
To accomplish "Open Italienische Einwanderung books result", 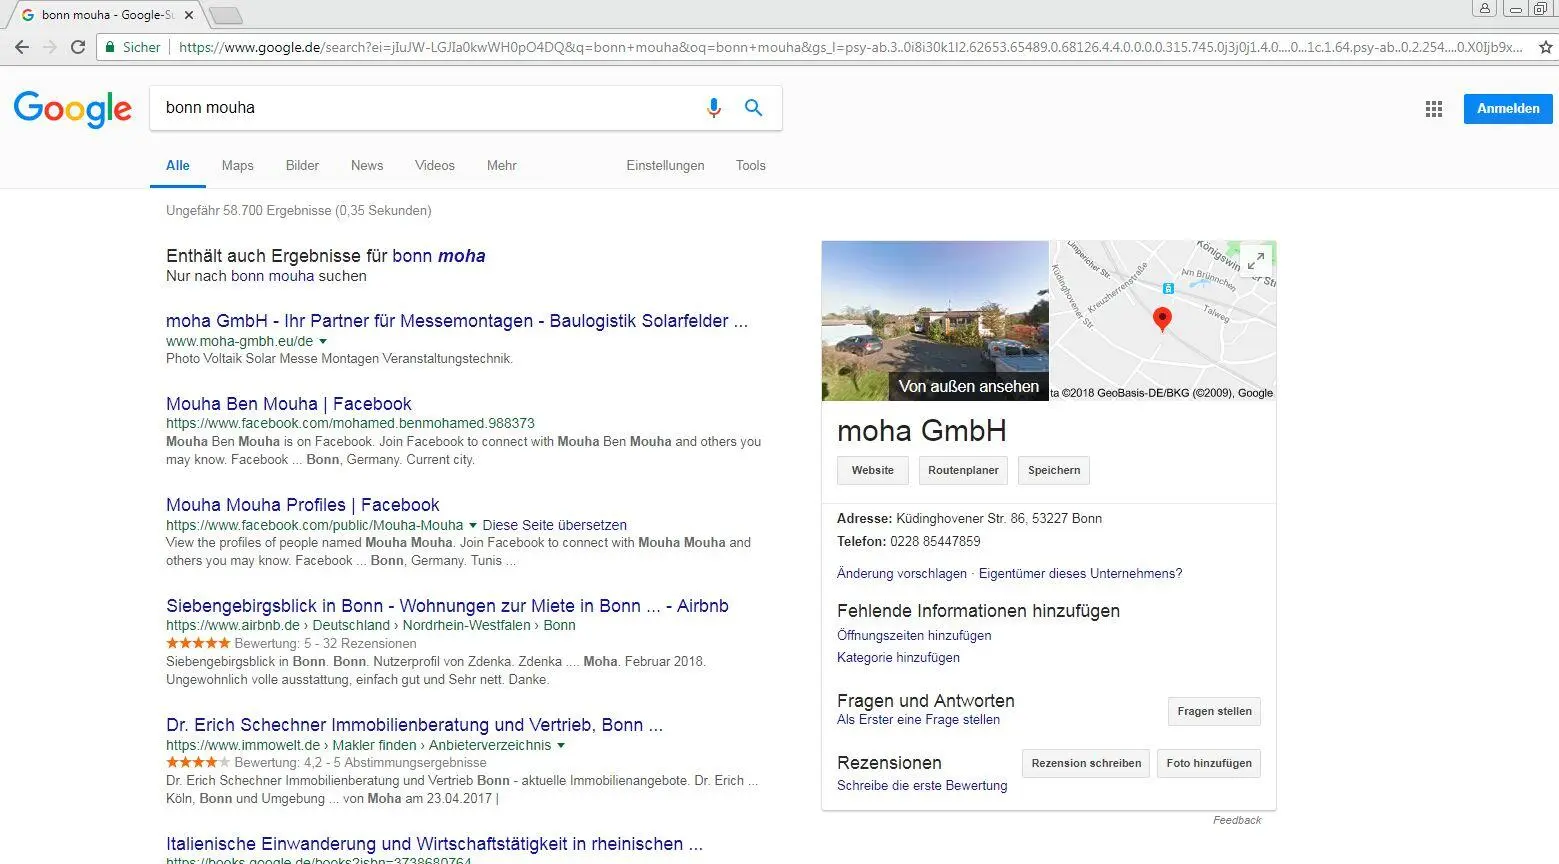I will (x=434, y=844).
